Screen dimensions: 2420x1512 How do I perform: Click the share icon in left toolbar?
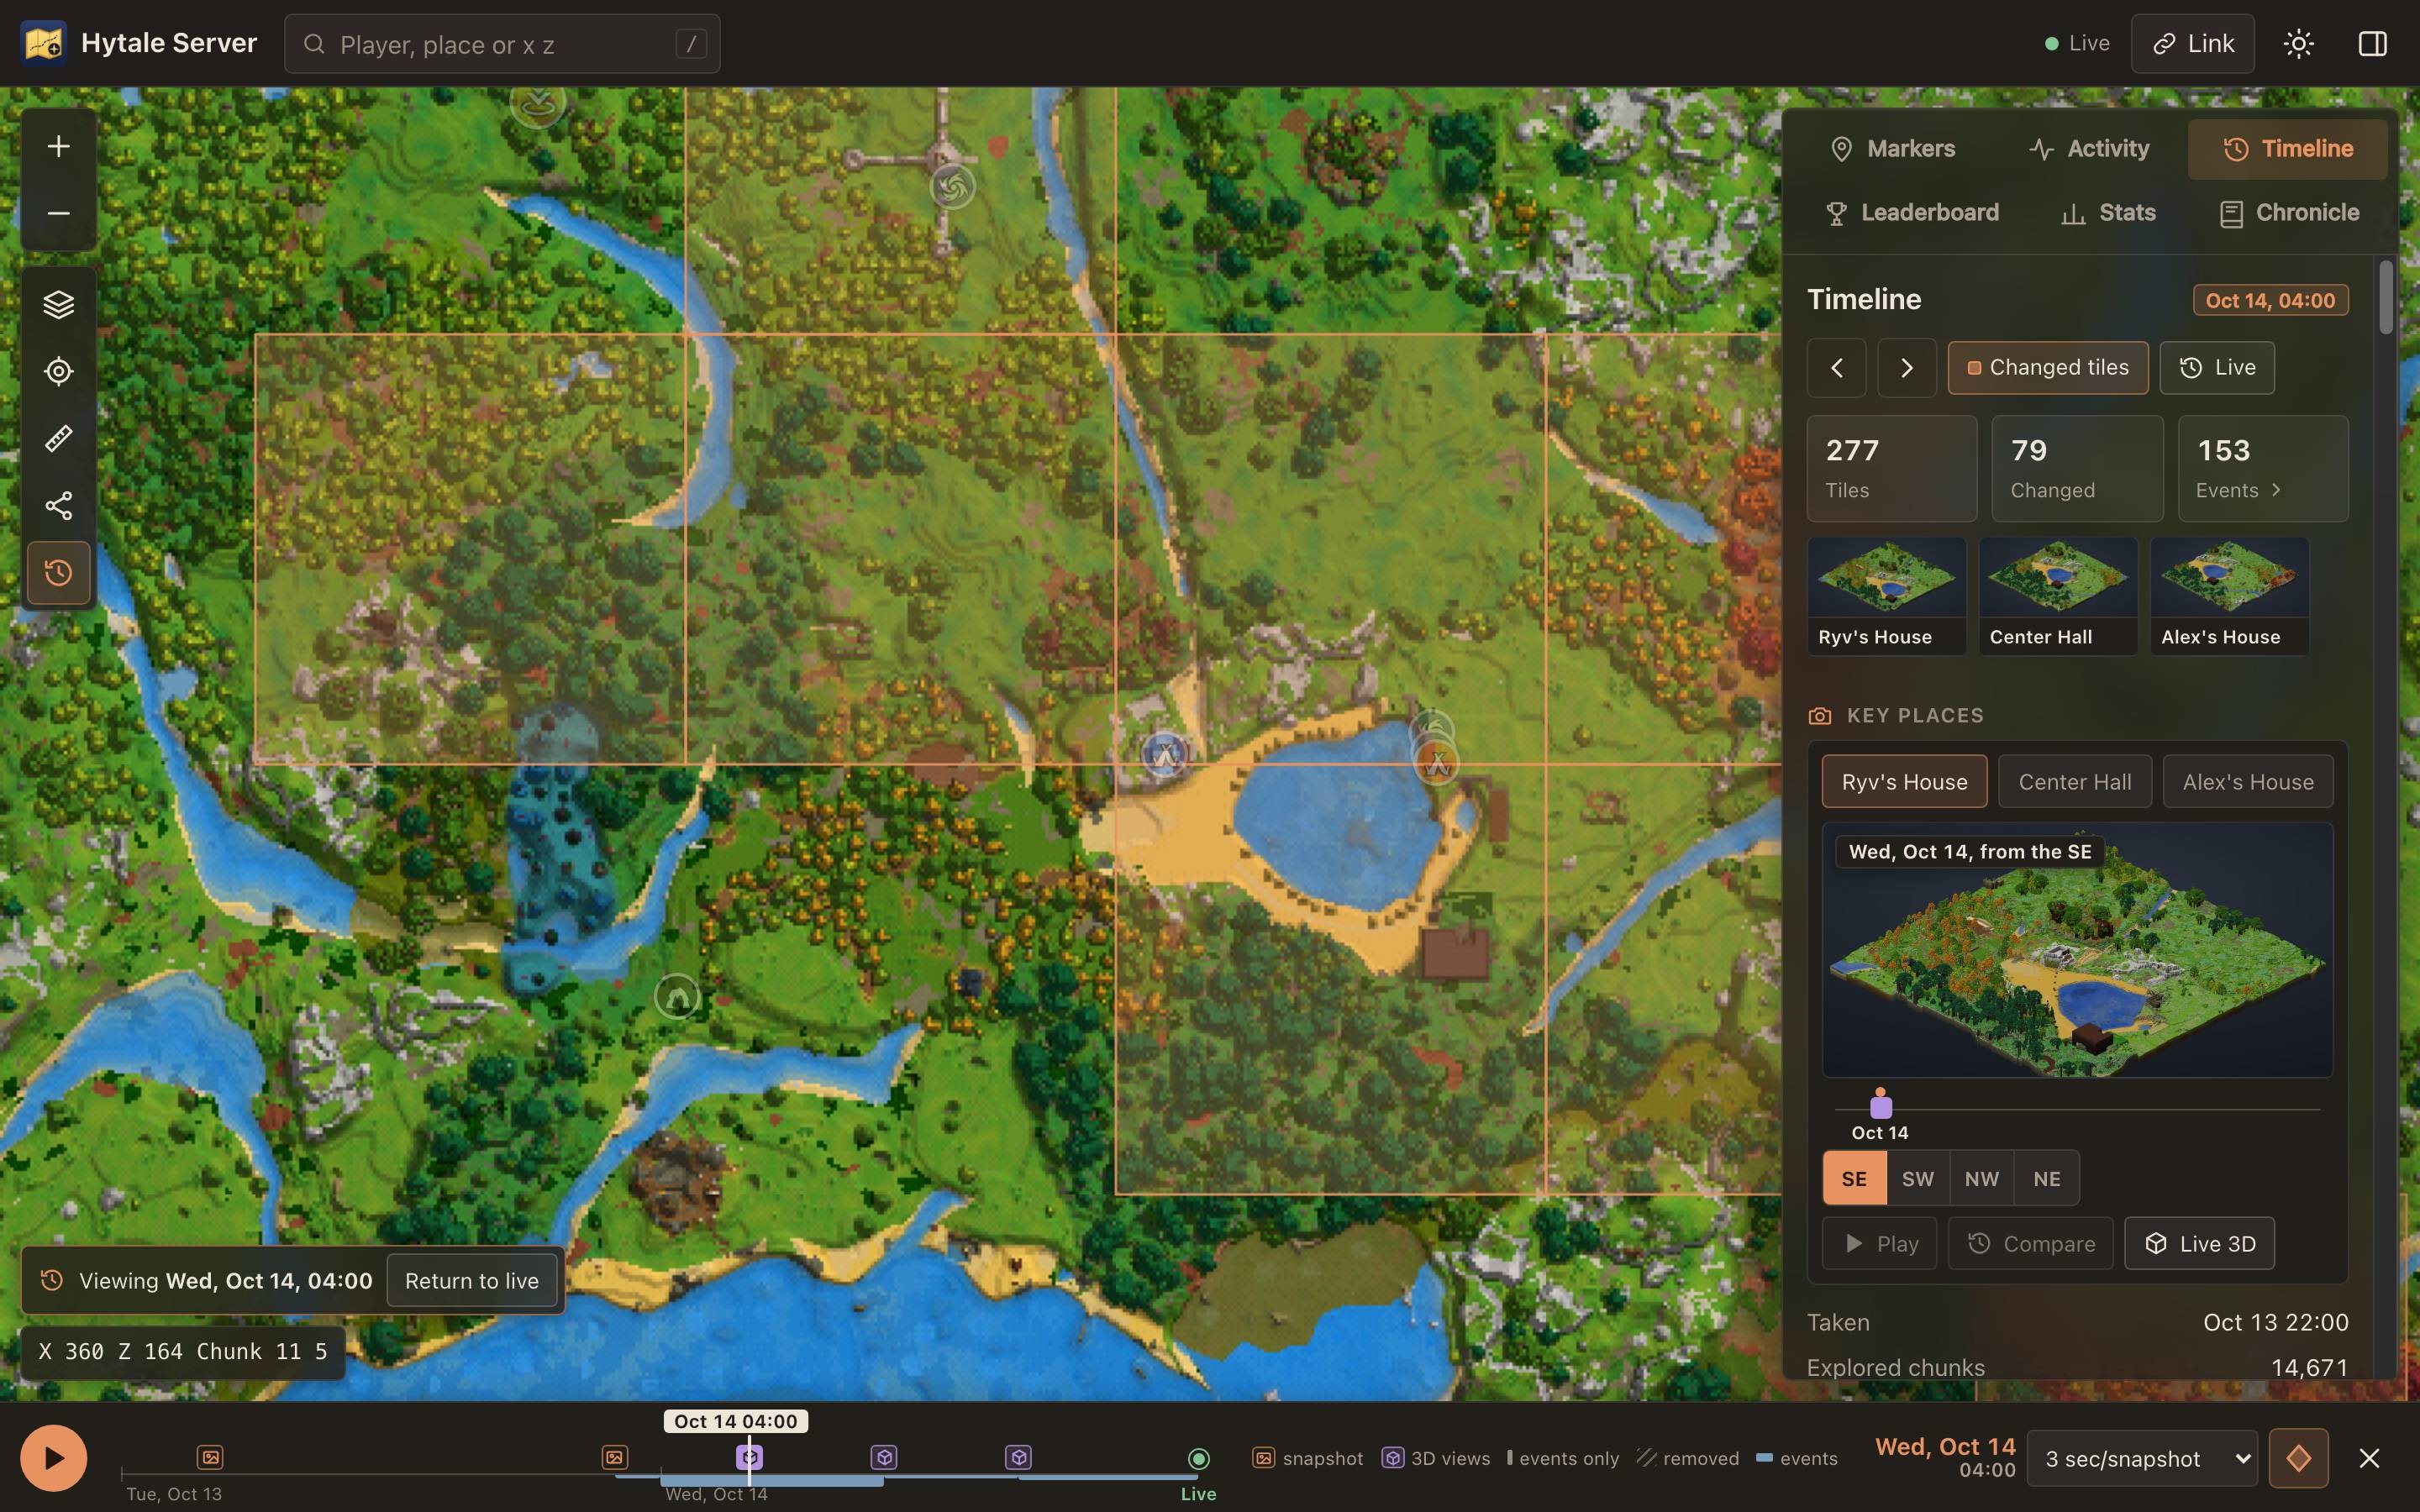[59, 505]
